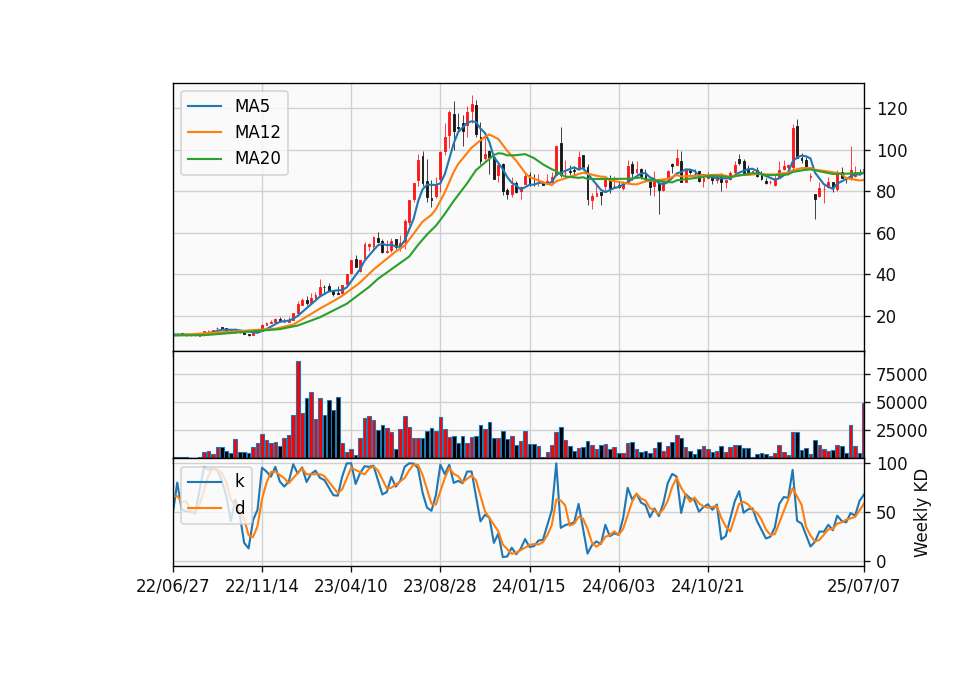This screenshot has width=960, height=690.
Task: Click the MA20 legend label
Action: coord(257,159)
